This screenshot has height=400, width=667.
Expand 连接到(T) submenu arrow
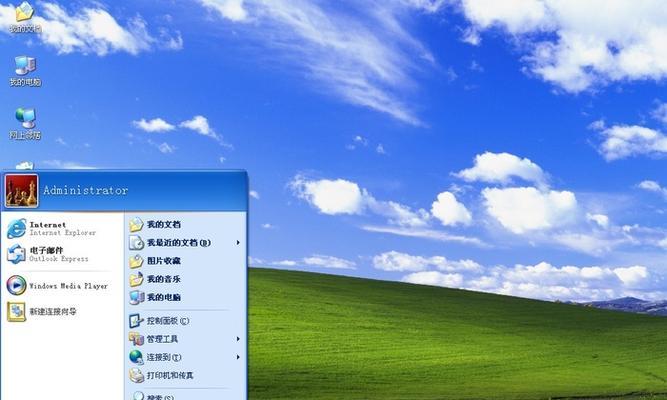click(x=238, y=357)
